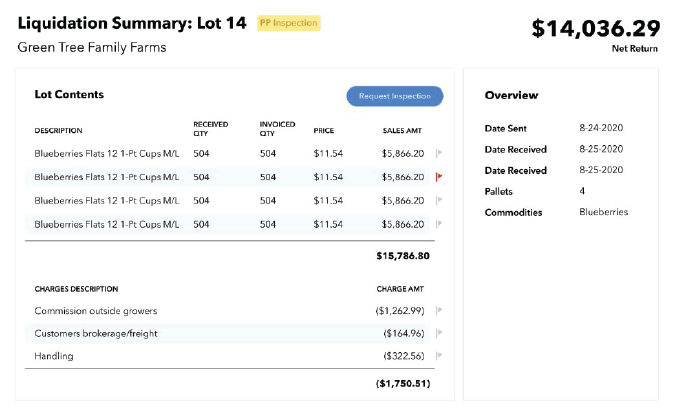The width and height of the screenshot is (676, 414).
Task: Click the ($1,750.51) charges total
Action: click(x=403, y=383)
